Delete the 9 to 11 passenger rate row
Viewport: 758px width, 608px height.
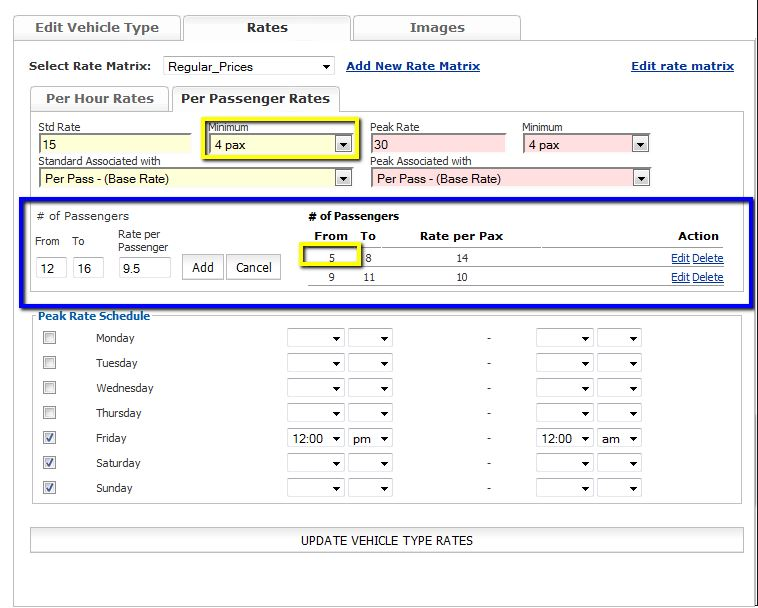point(707,277)
